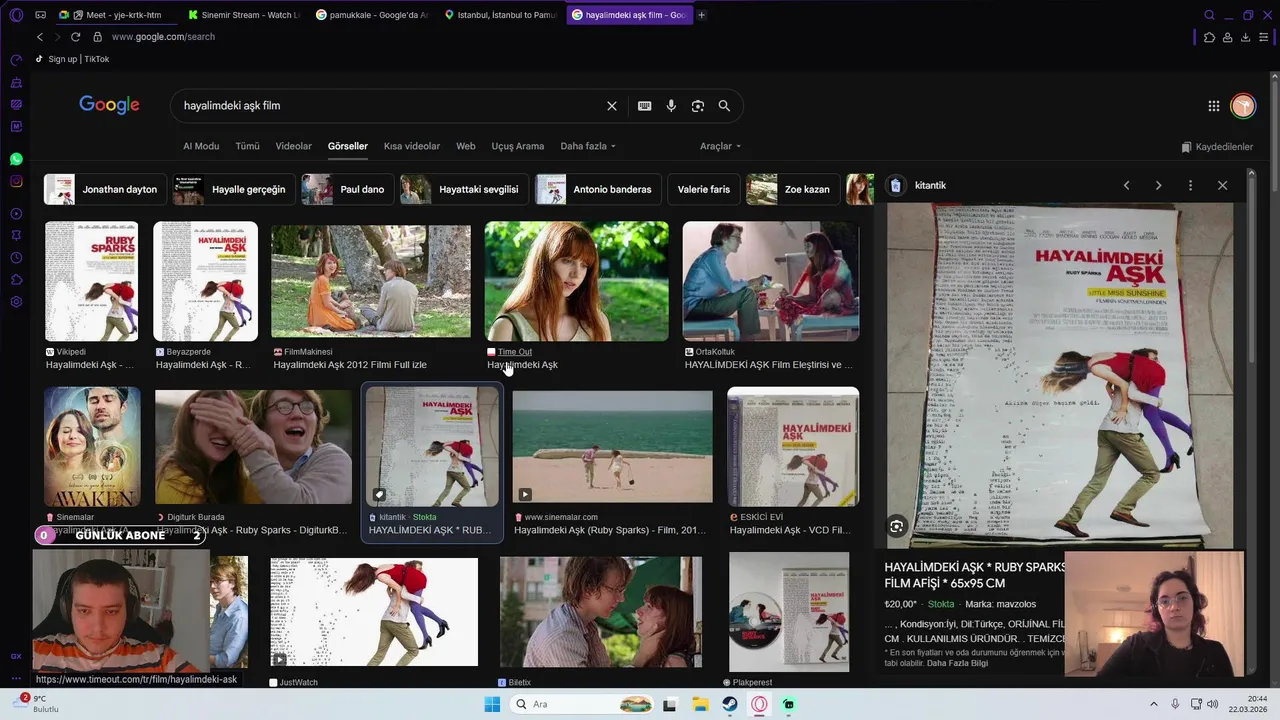Open the ESKİCİ EVİ VCD thumbnail

[x=793, y=447]
